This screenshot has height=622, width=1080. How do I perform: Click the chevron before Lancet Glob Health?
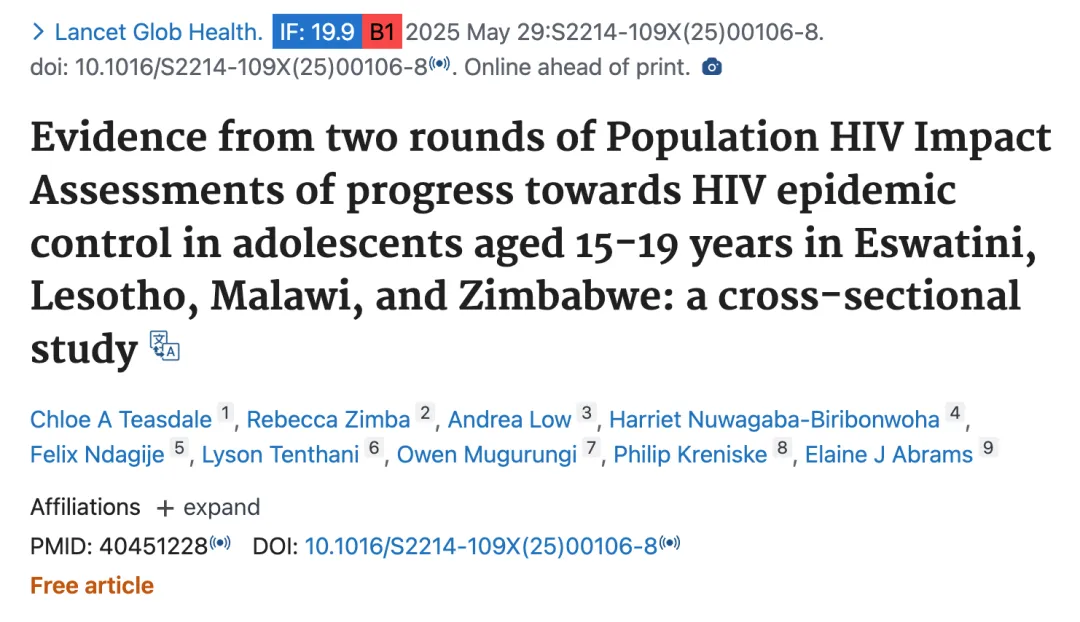39,32
